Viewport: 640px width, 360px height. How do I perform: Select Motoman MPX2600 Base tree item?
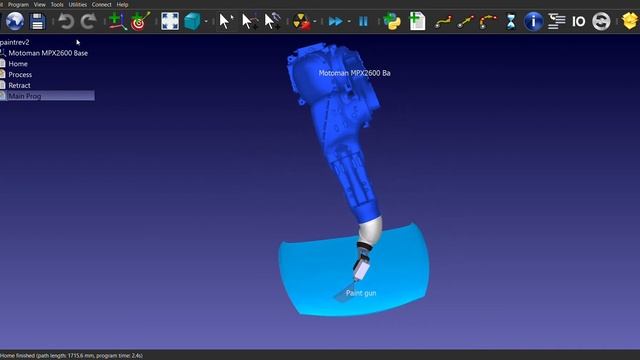[x=48, y=53]
